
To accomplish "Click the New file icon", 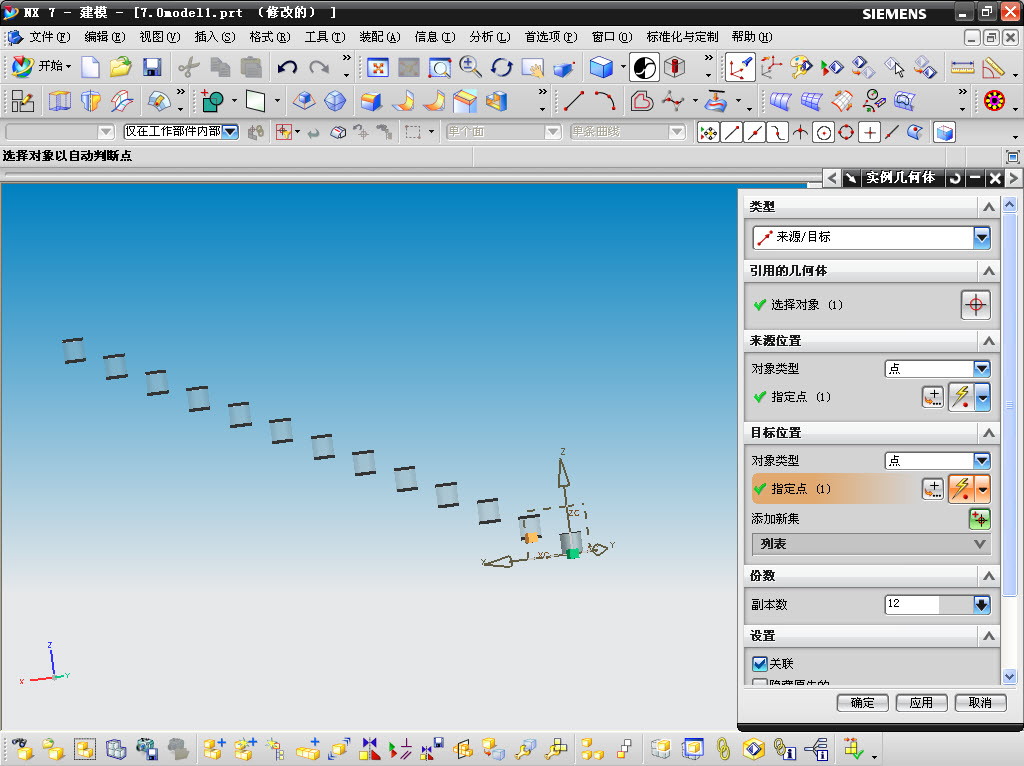I will tap(90, 67).
